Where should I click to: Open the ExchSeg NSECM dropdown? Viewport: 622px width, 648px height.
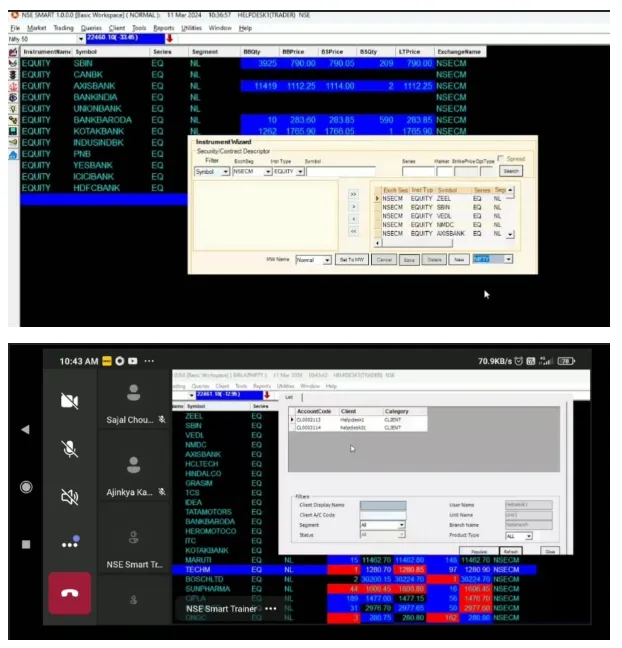click(x=268, y=172)
